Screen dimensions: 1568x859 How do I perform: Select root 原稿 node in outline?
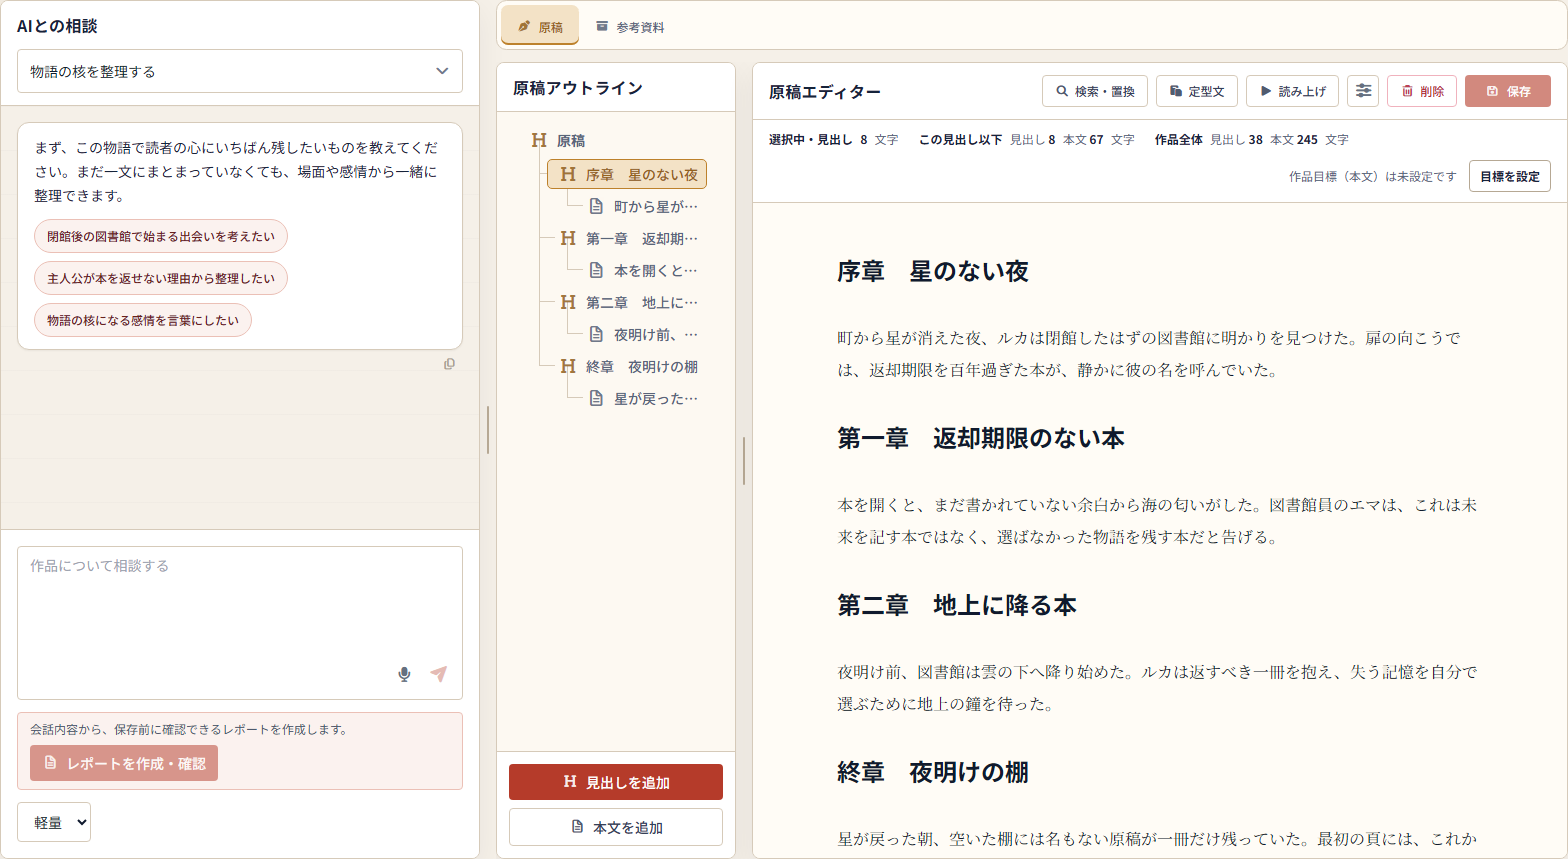pos(559,141)
